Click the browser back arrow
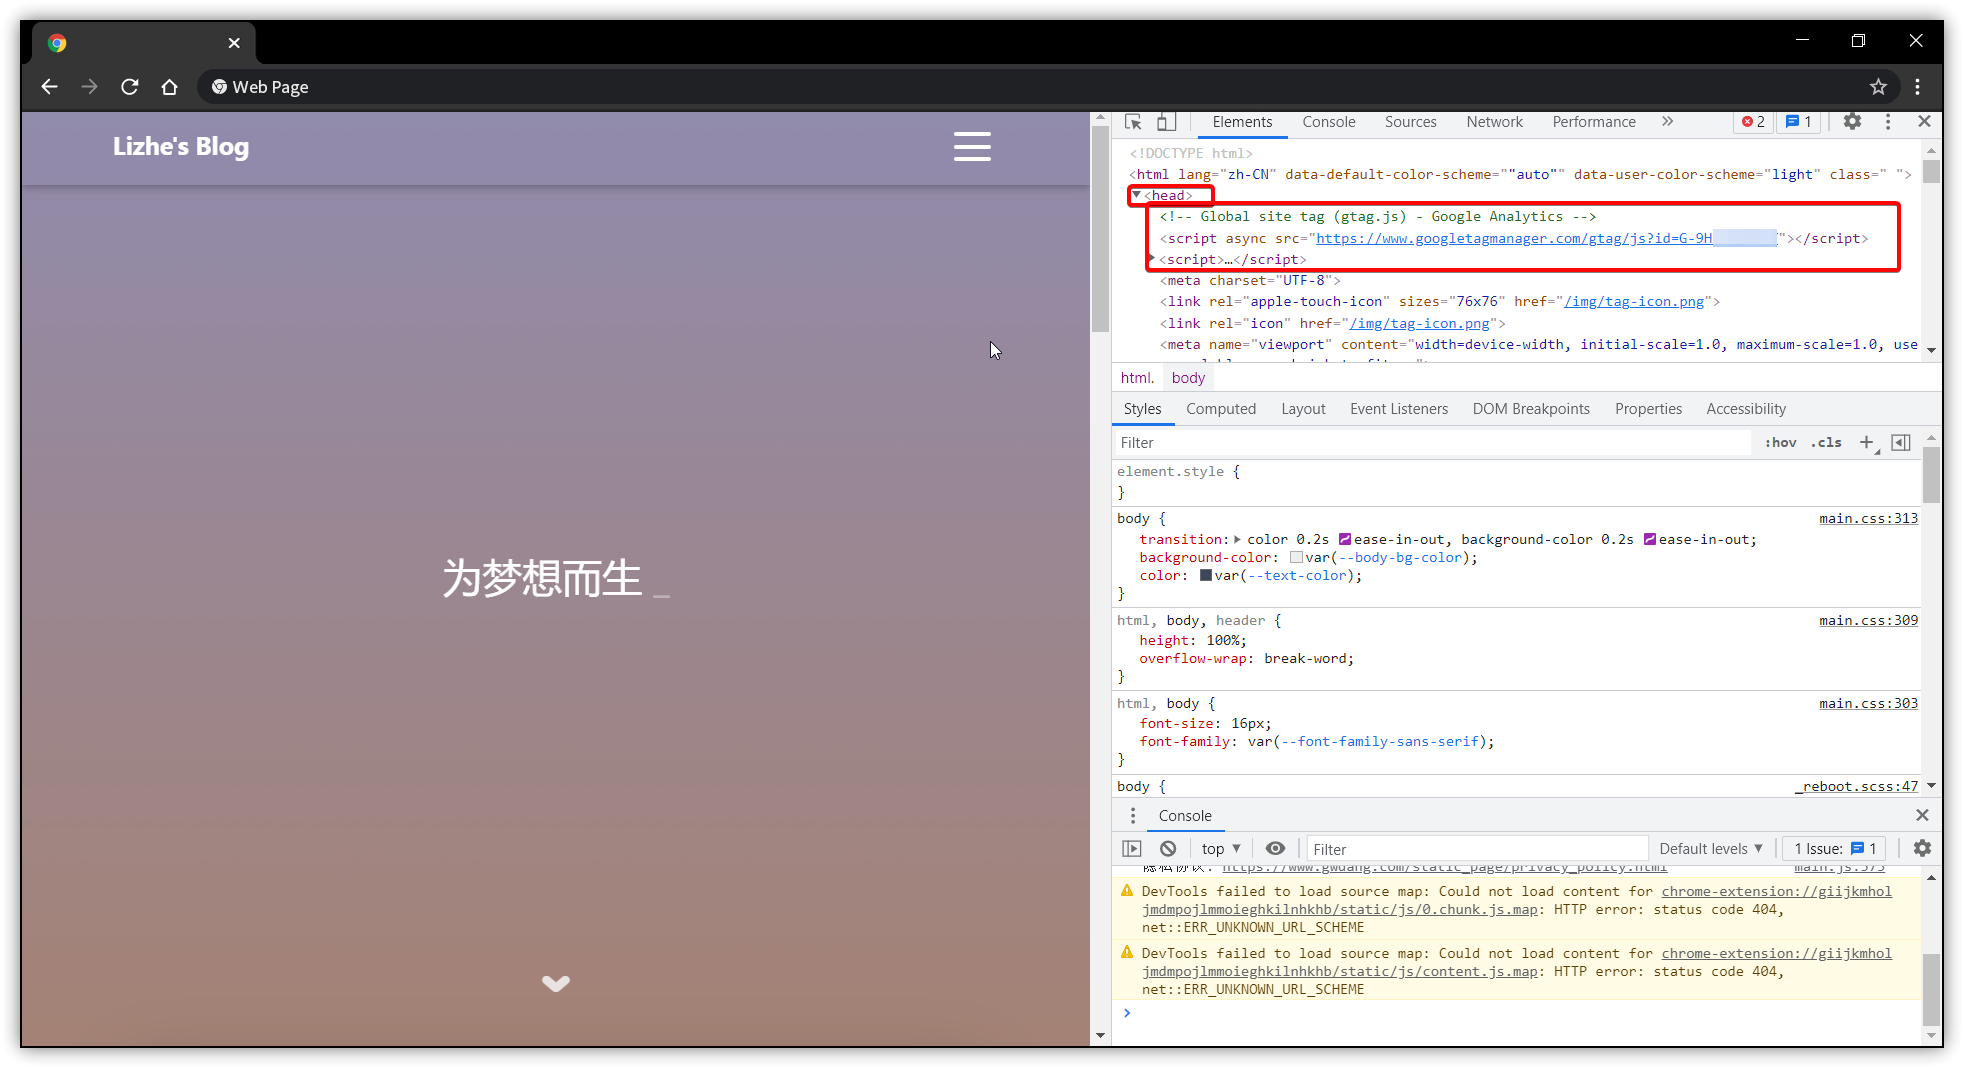The width and height of the screenshot is (1964, 1068). coord(49,87)
